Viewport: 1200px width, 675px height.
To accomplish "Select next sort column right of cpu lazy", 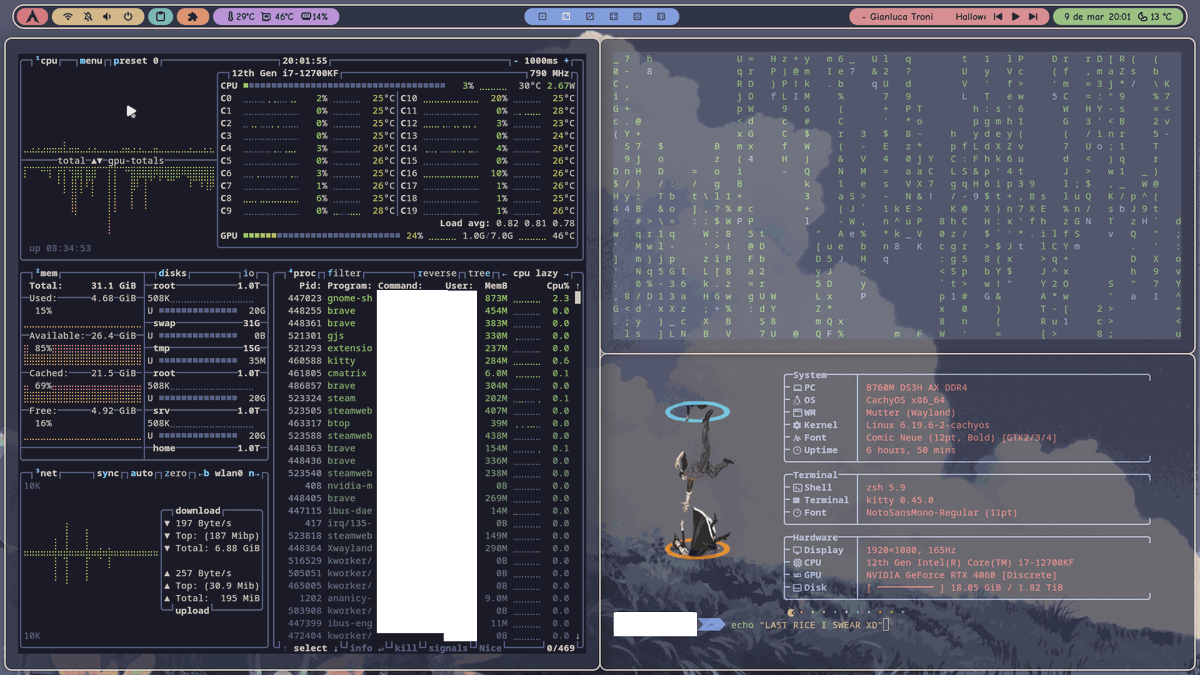I will click(x=567, y=273).
